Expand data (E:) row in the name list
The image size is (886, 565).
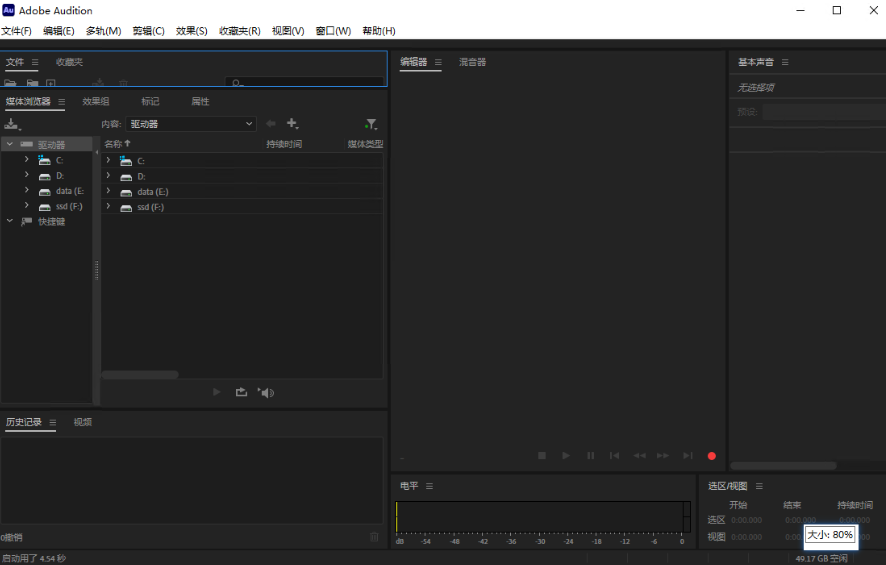pyautogui.click(x=108, y=191)
